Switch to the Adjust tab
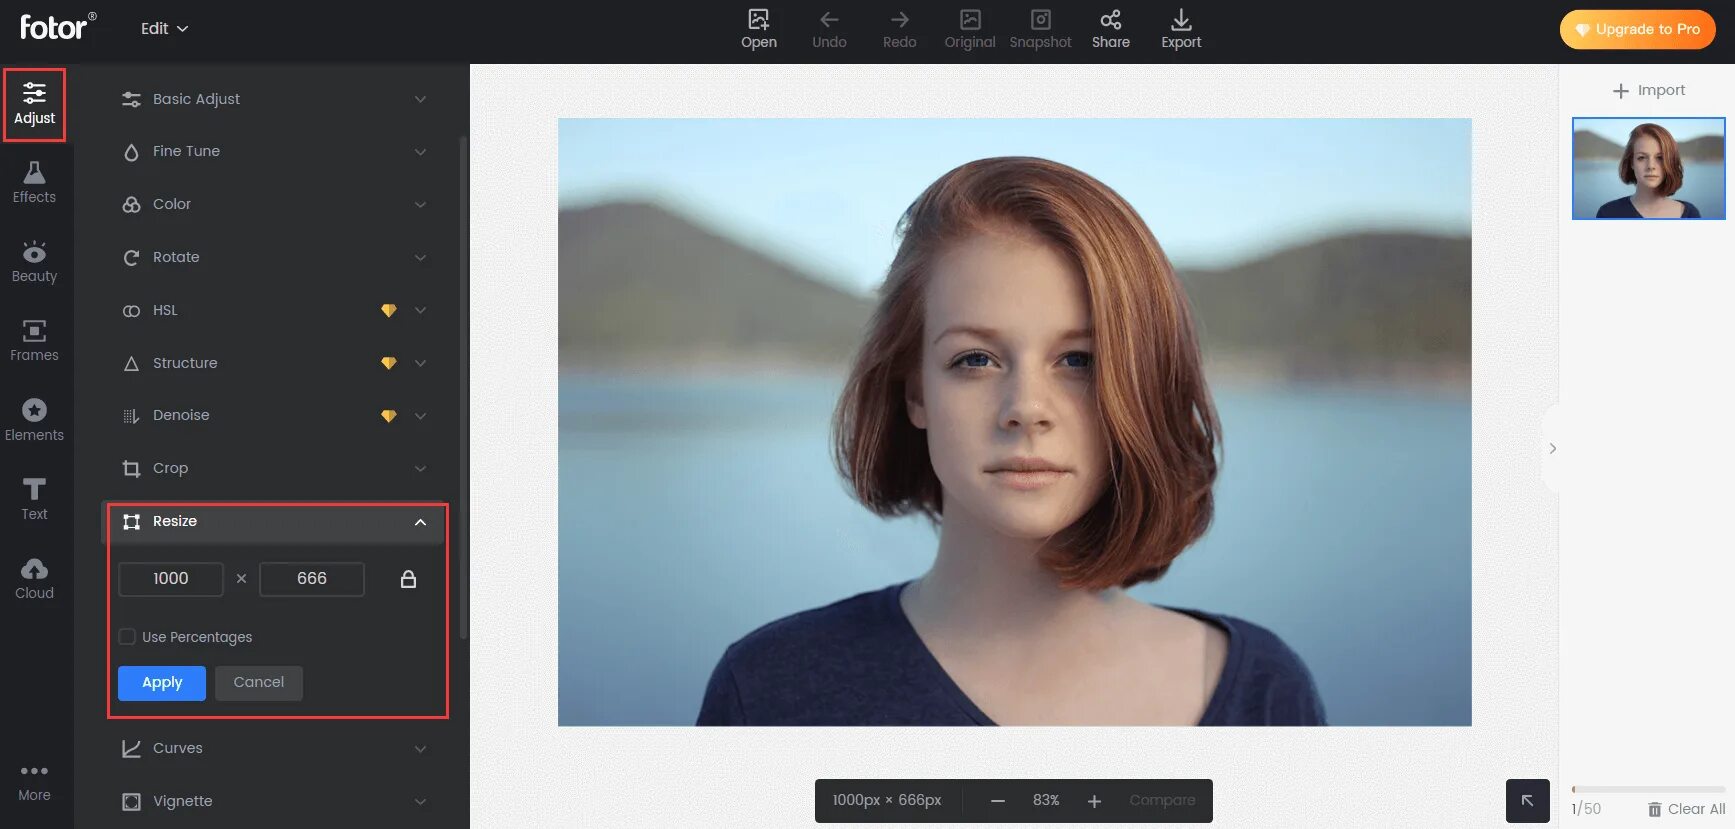The image size is (1735, 829). tap(34, 104)
